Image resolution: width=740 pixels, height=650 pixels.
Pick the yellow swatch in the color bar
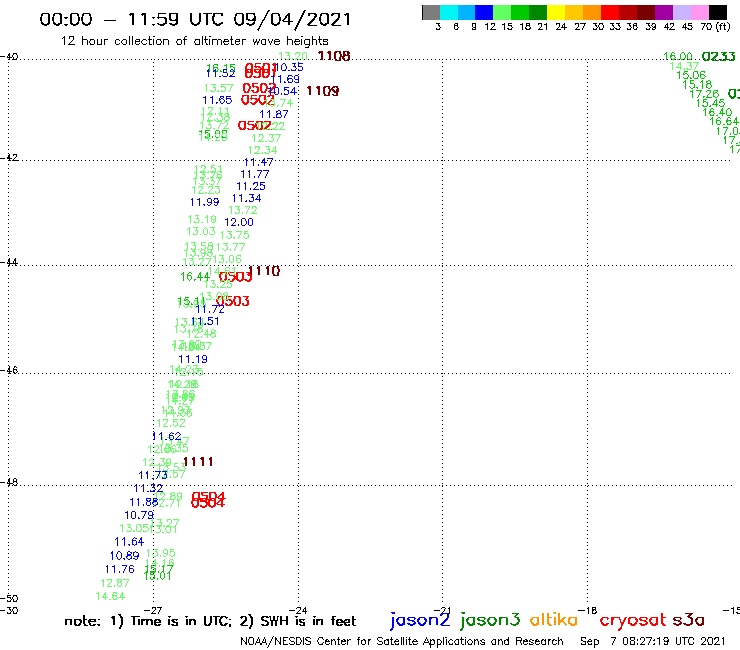point(556,12)
